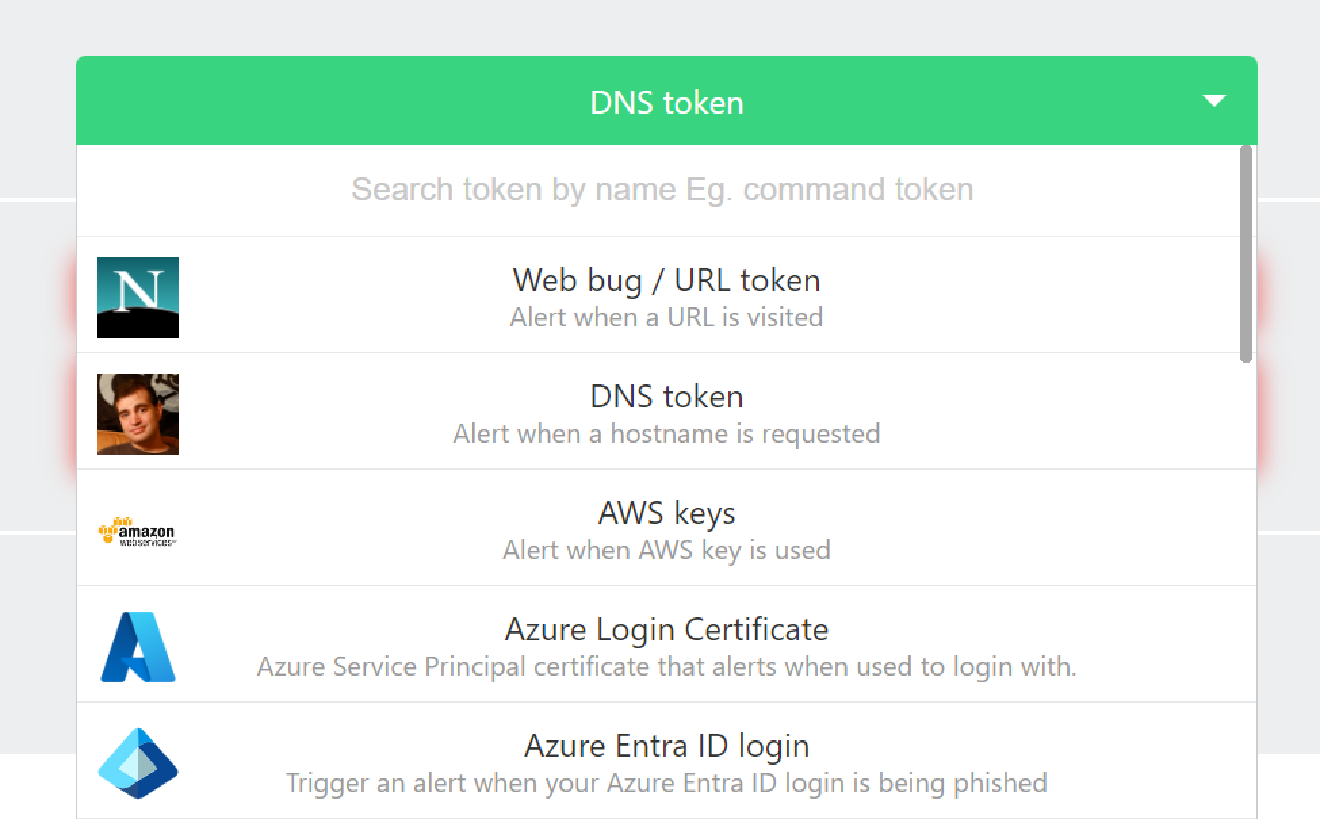Click 'Alert when AWS key is used' text
The image size is (1320, 819).
point(666,550)
